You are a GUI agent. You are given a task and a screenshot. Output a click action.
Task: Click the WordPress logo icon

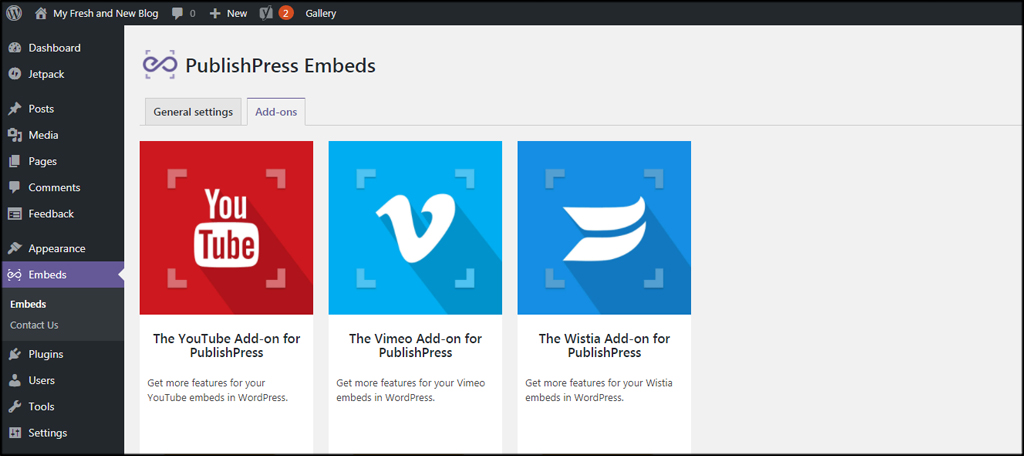[14, 13]
